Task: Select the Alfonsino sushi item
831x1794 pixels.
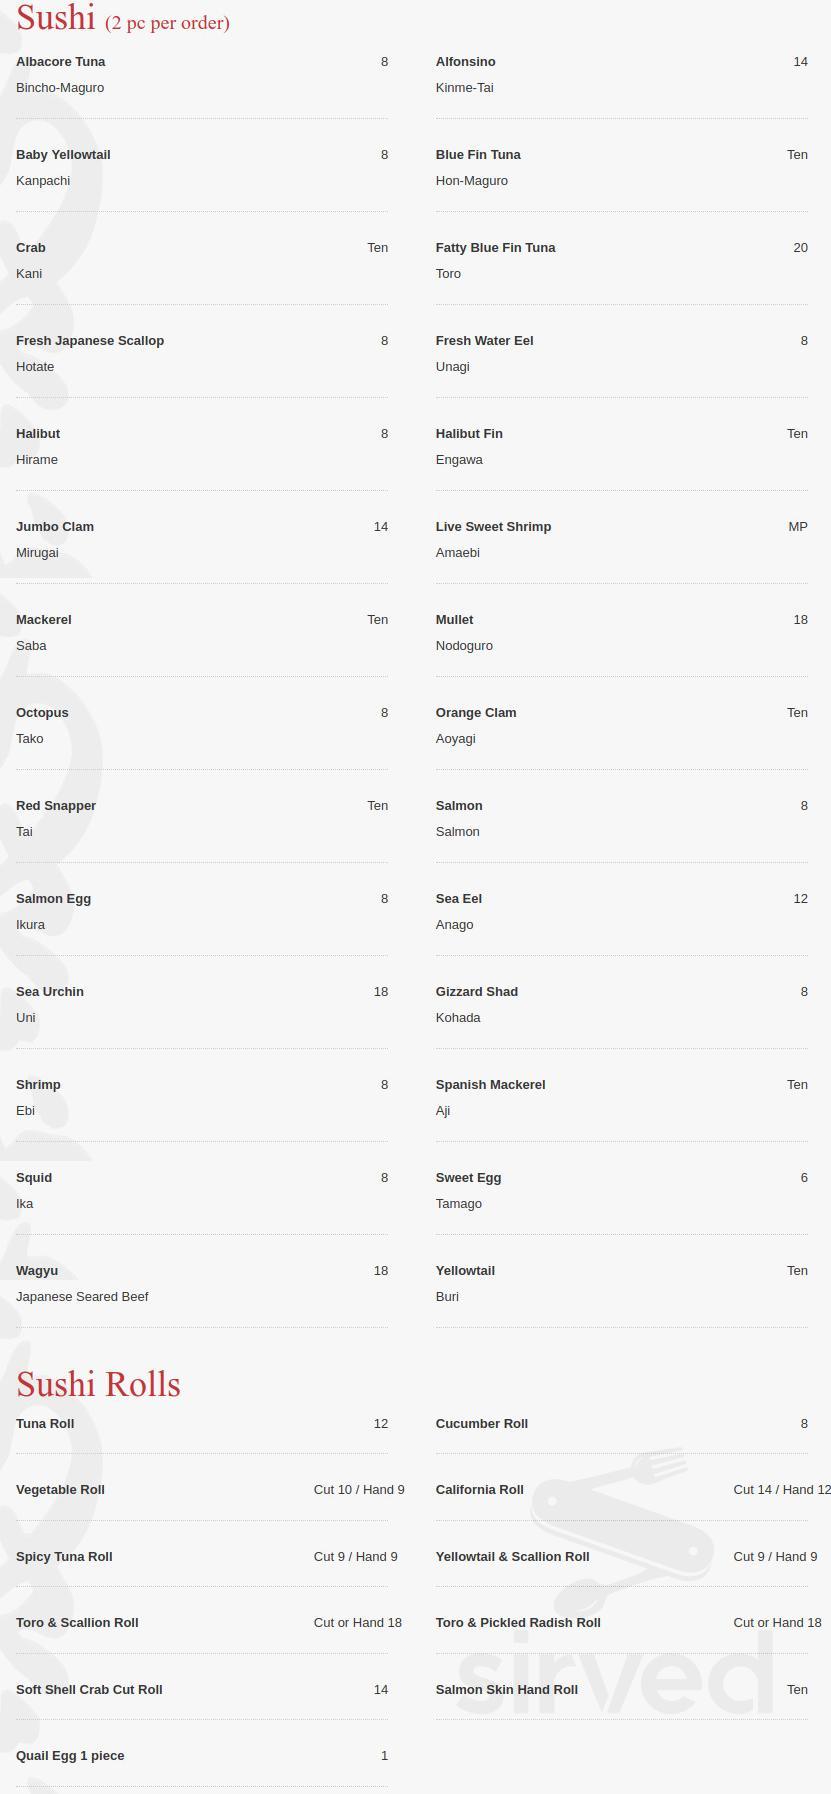Action: coord(466,62)
